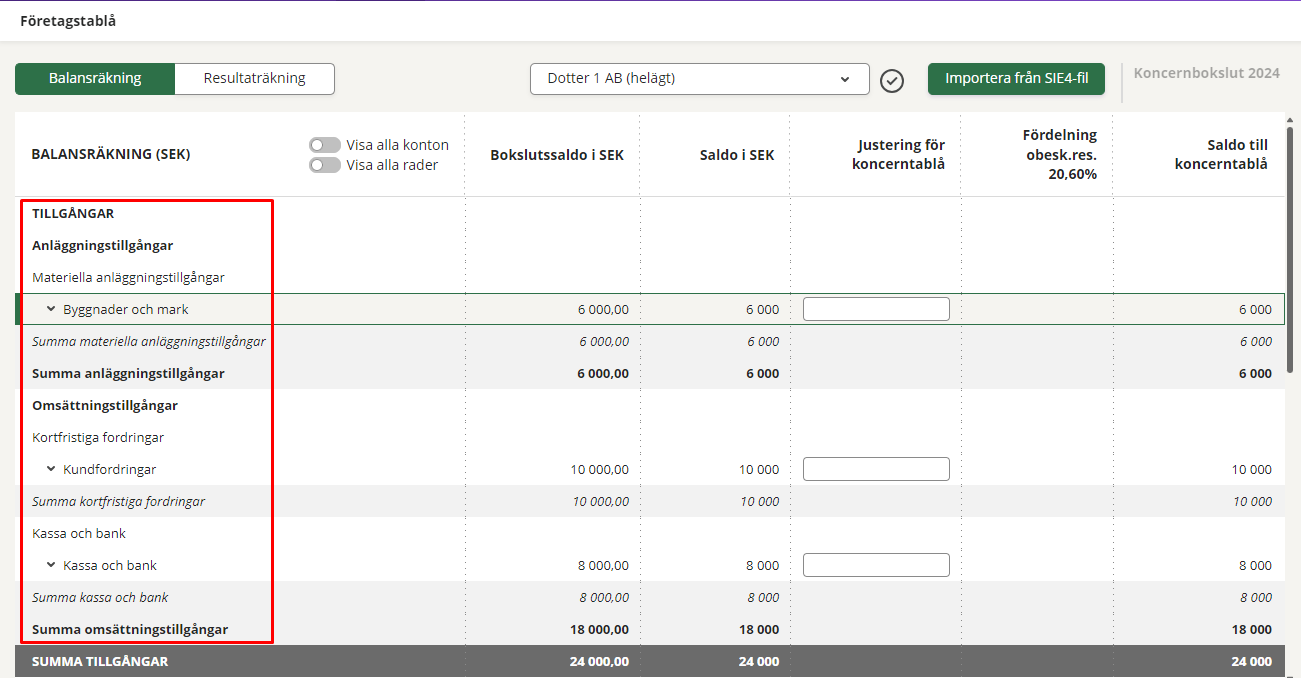
Task: Expand the Kundfordringar row chevron
Action: click(x=51, y=469)
